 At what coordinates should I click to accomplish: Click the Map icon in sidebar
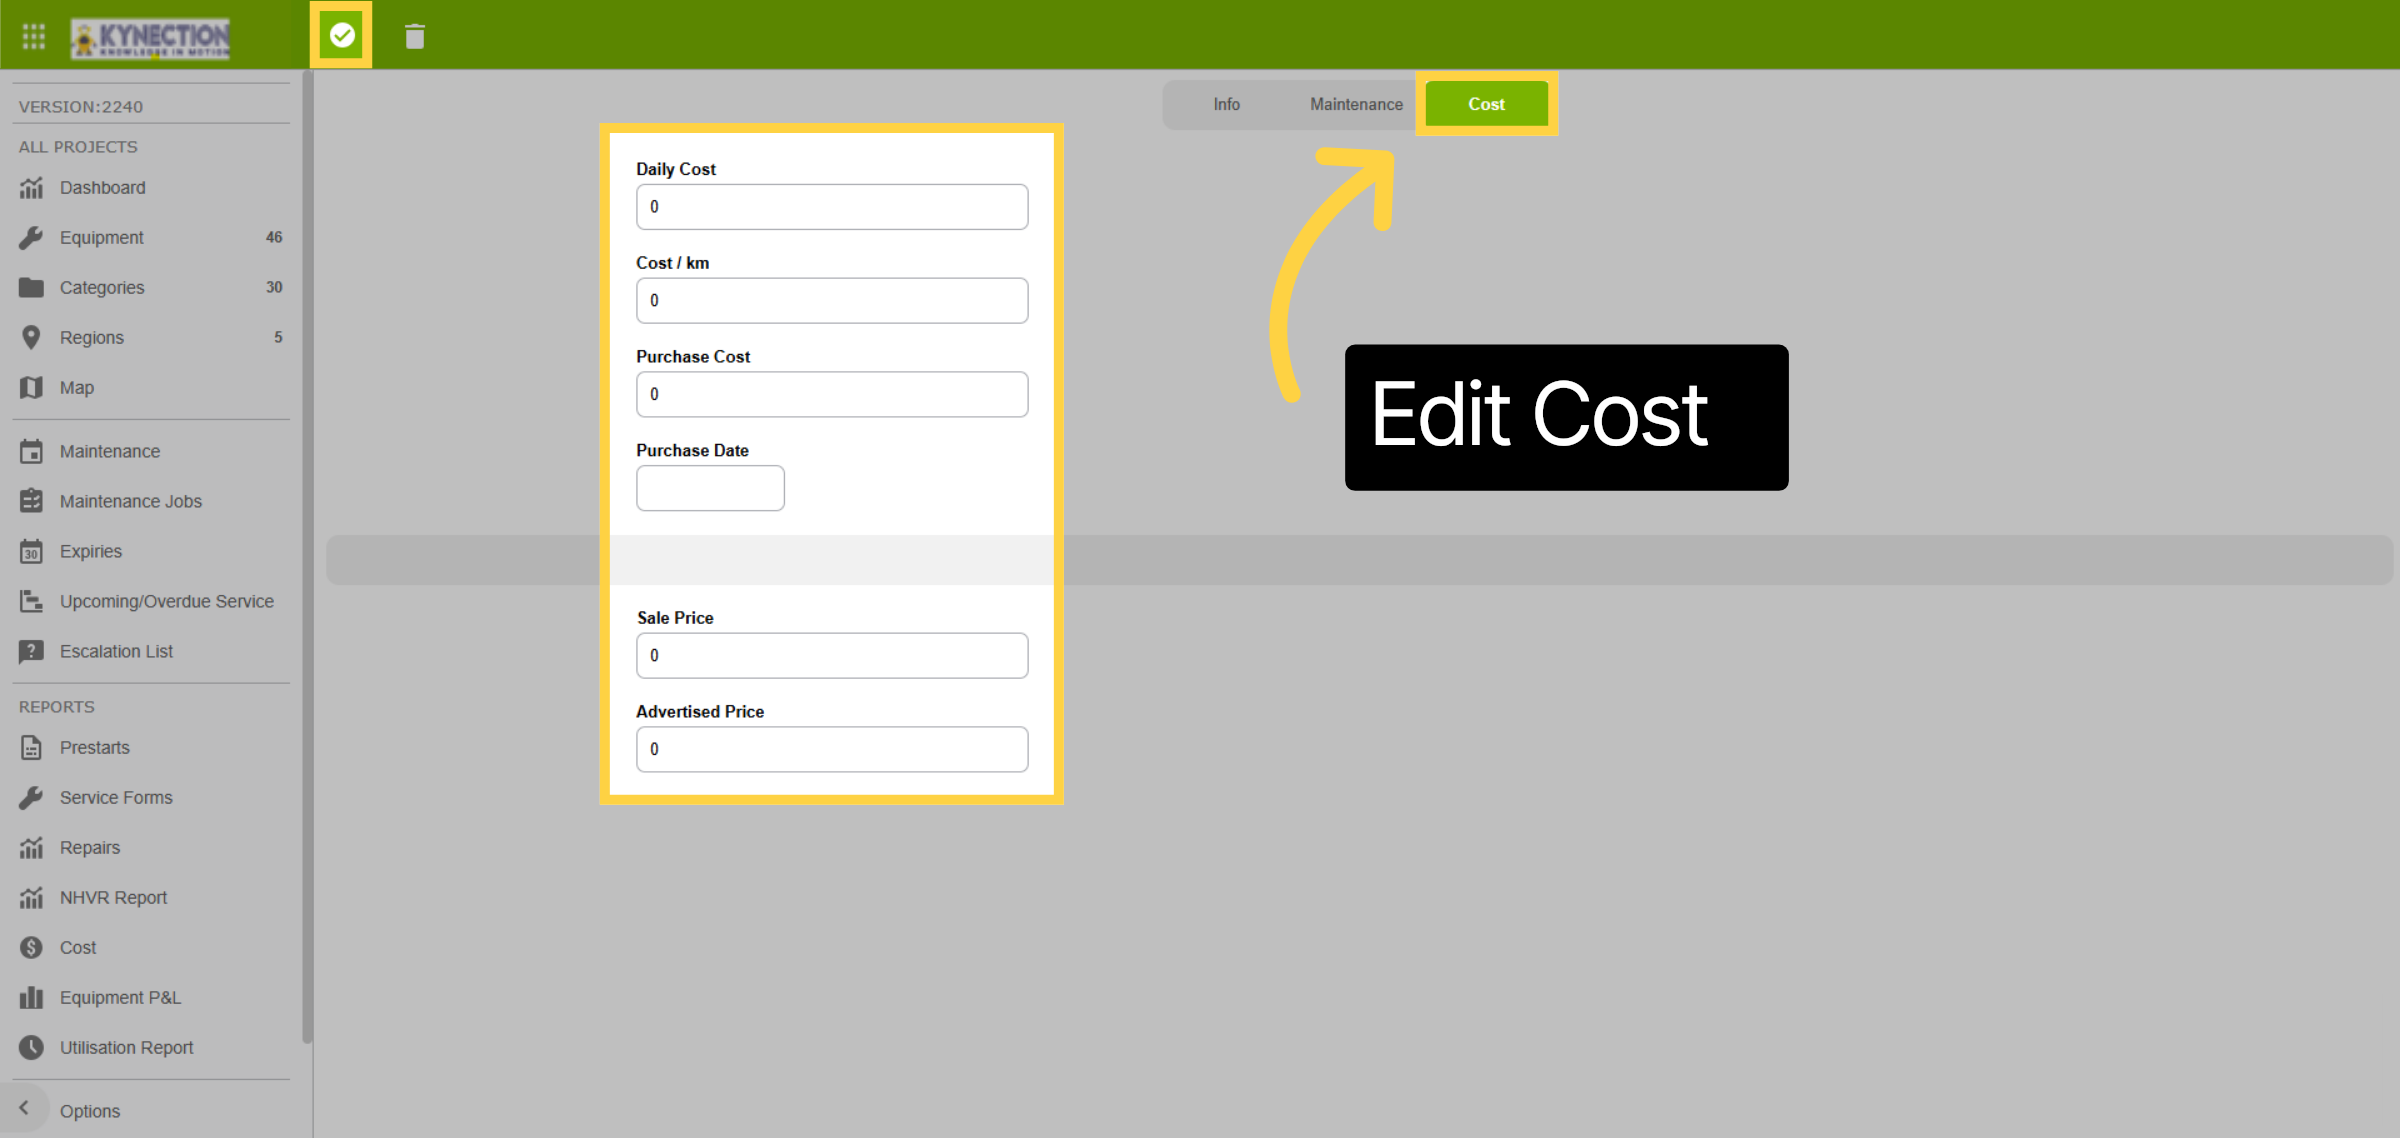[32, 388]
